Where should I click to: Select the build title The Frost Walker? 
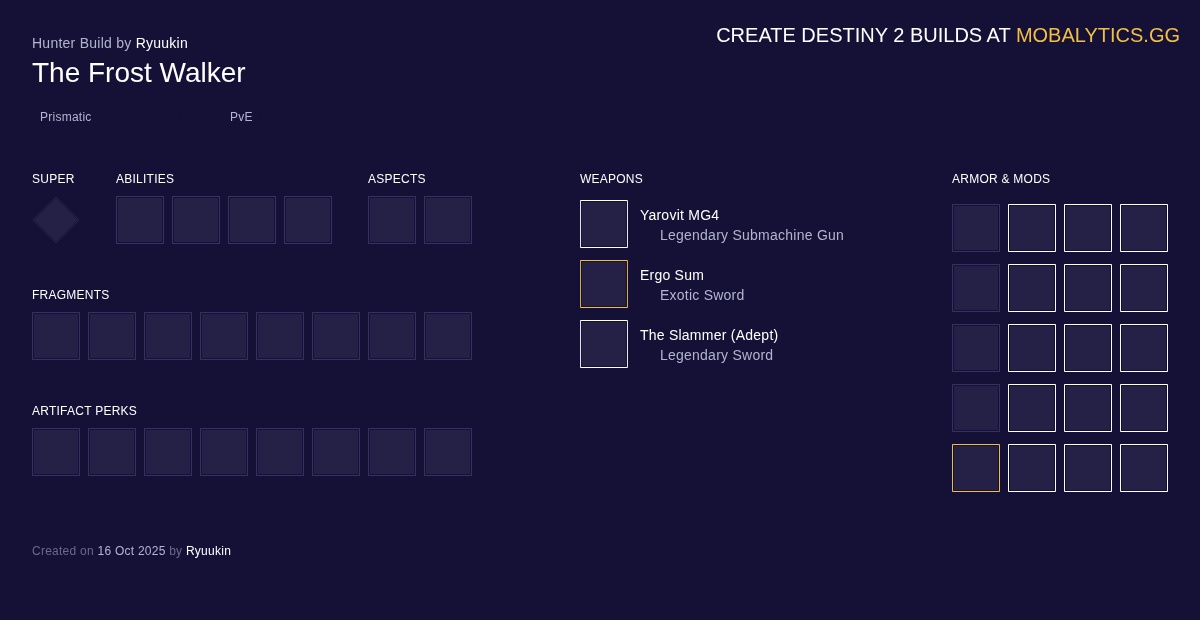click(x=139, y=72)
